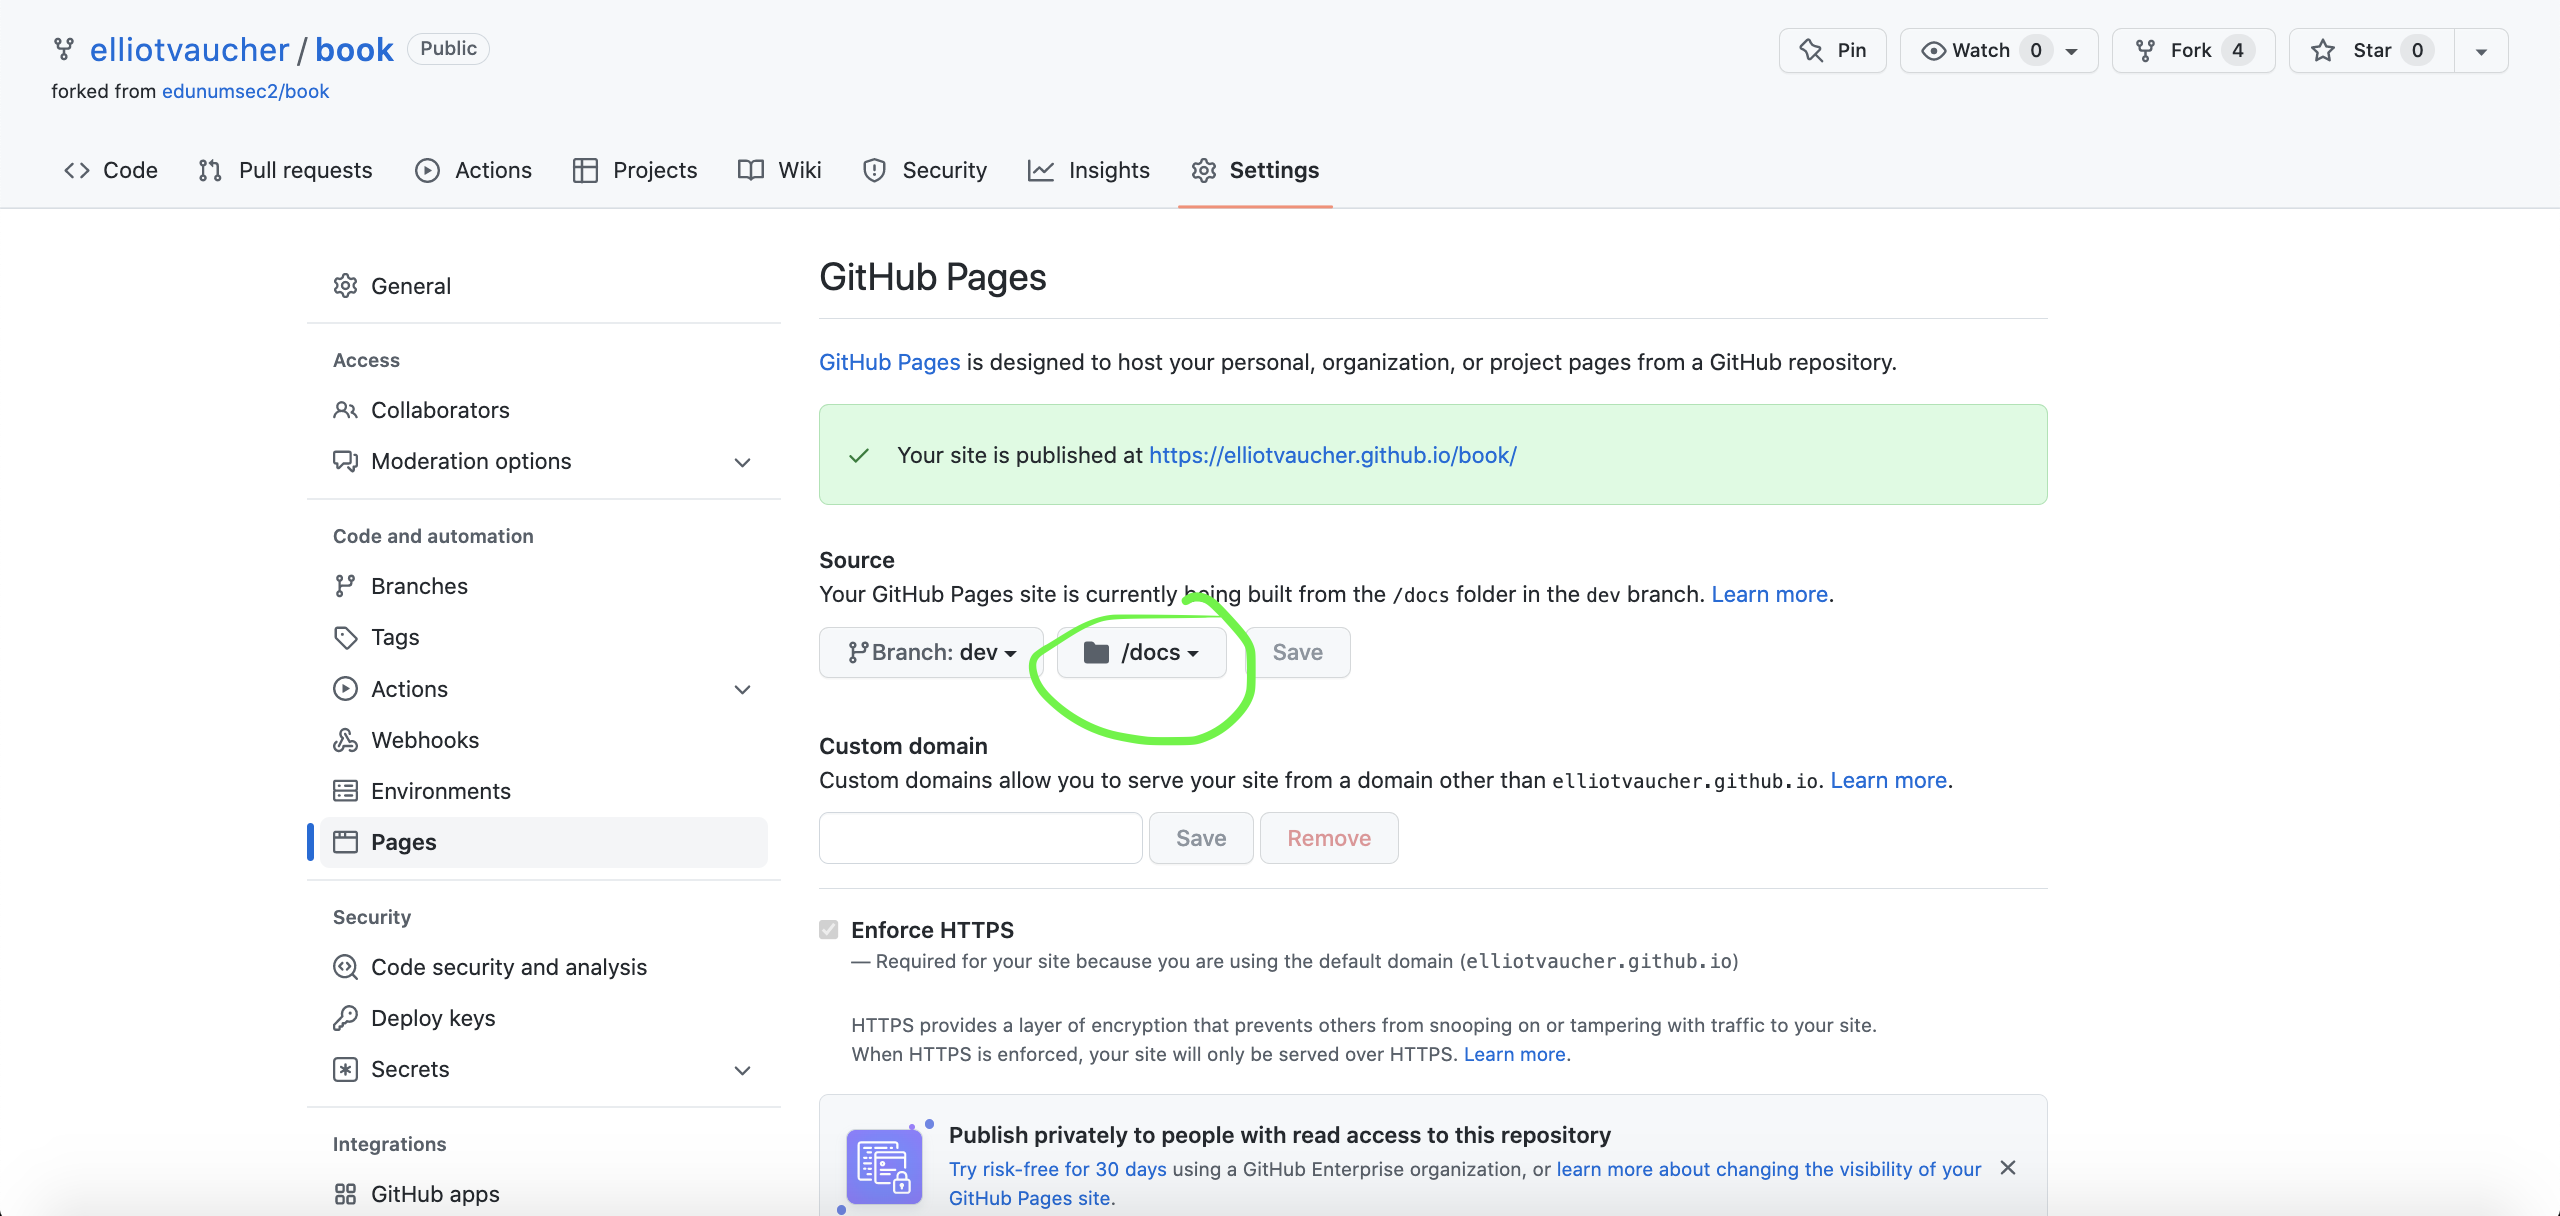Click the Pin icon
Image resolution: width=2560 pixels, height=1216 pixels.
click(x=1811, y=50)
